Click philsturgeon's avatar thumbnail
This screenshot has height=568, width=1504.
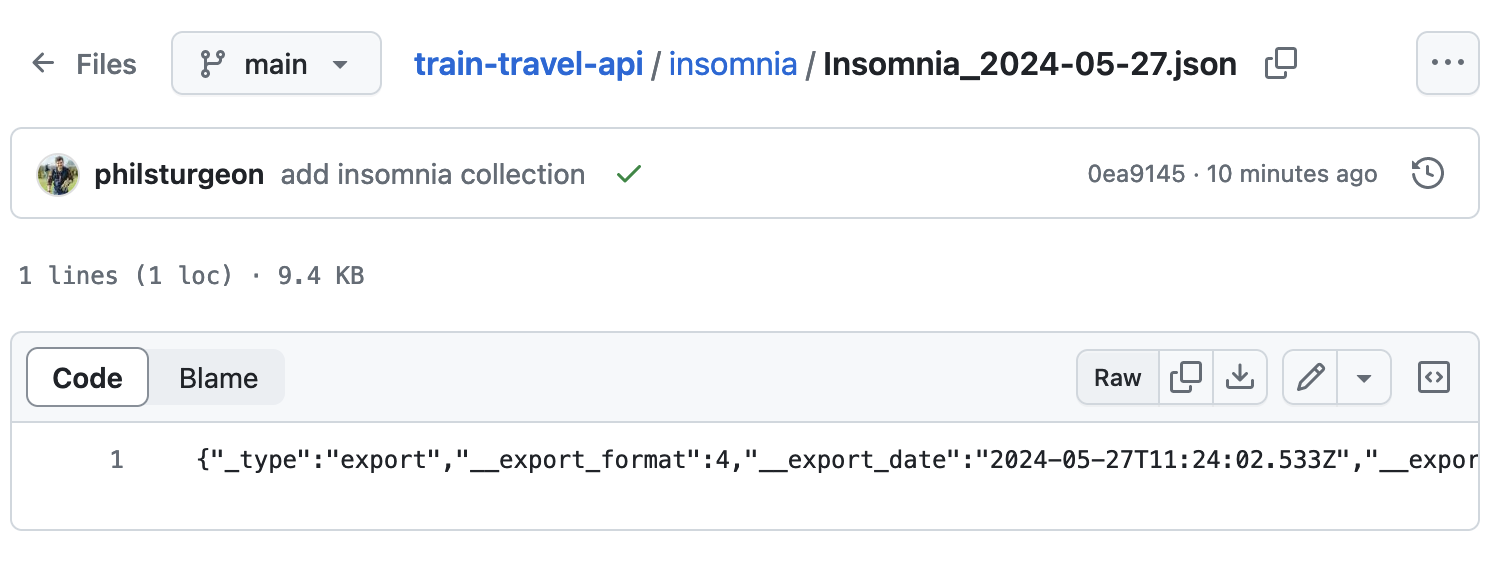(x=58, y=175)
